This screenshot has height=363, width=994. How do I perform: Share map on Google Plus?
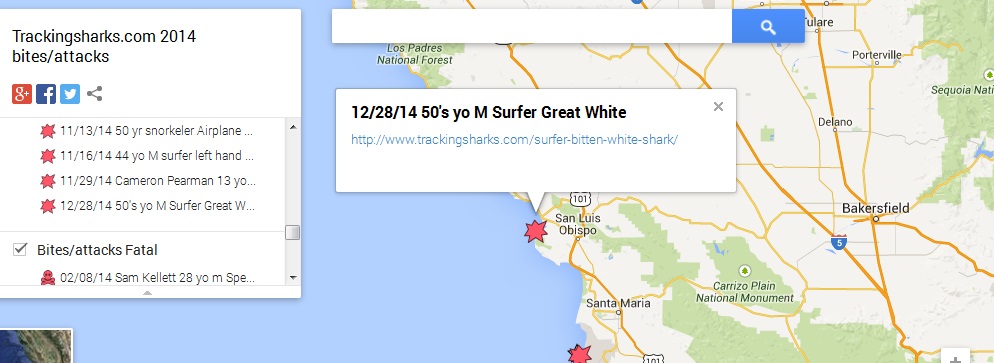[22, 94]
